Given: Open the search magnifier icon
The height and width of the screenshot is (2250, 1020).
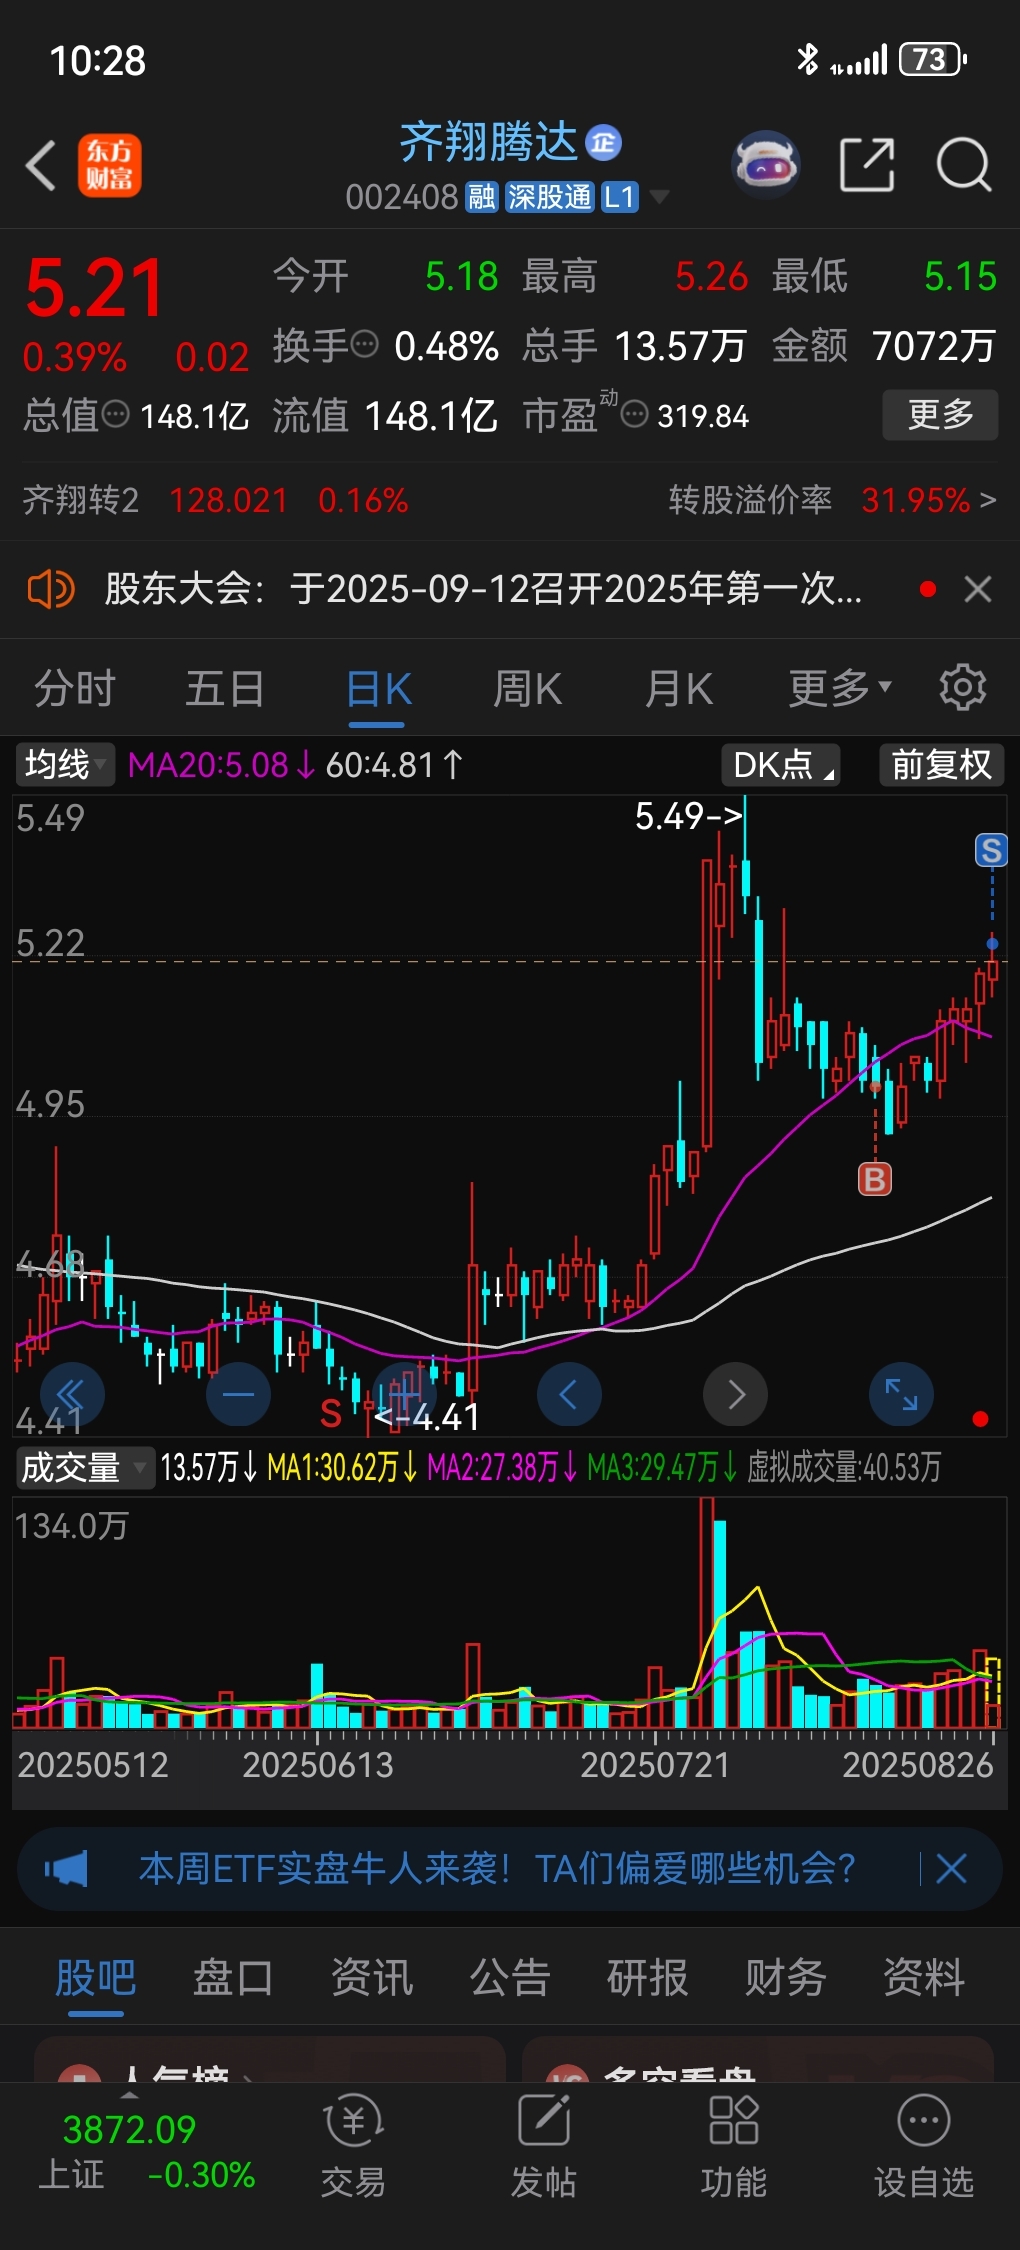Looking at the screenshot, I should (x=964, y=164).
